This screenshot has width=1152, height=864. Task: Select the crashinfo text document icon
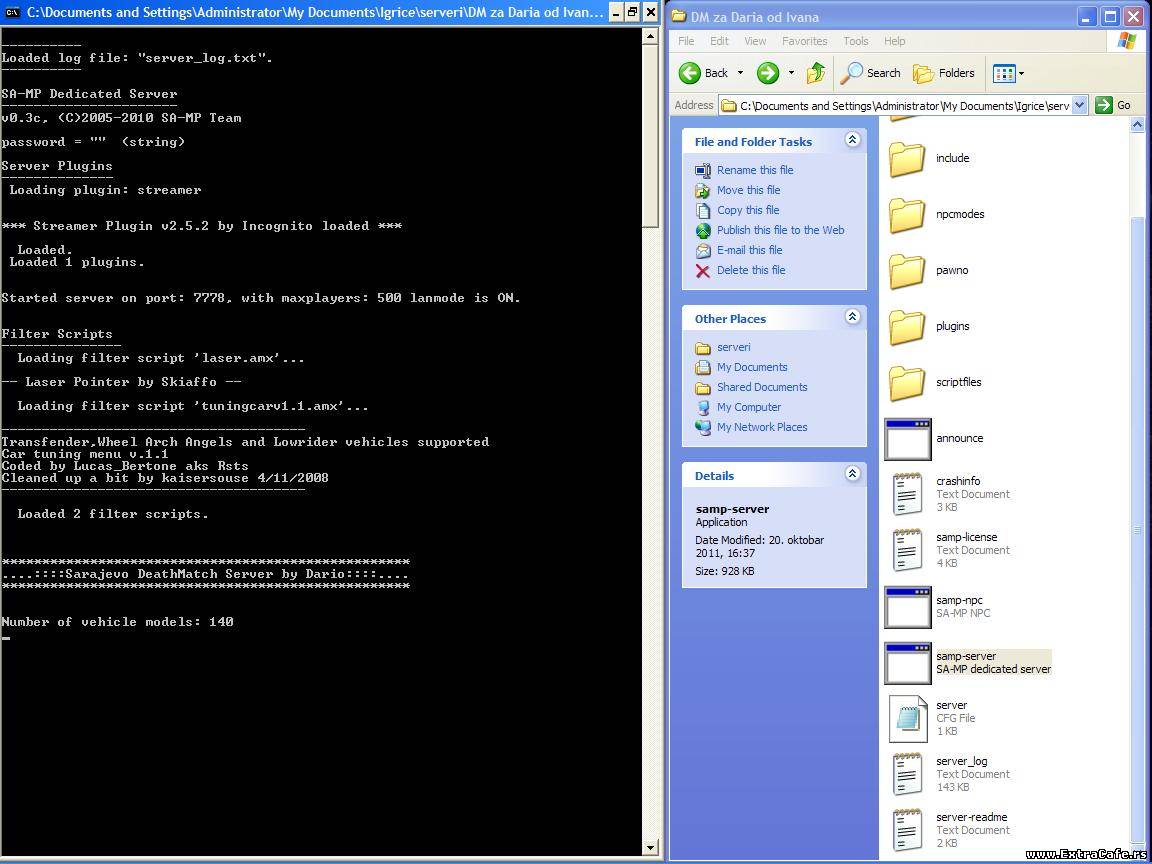pos(907,494)
